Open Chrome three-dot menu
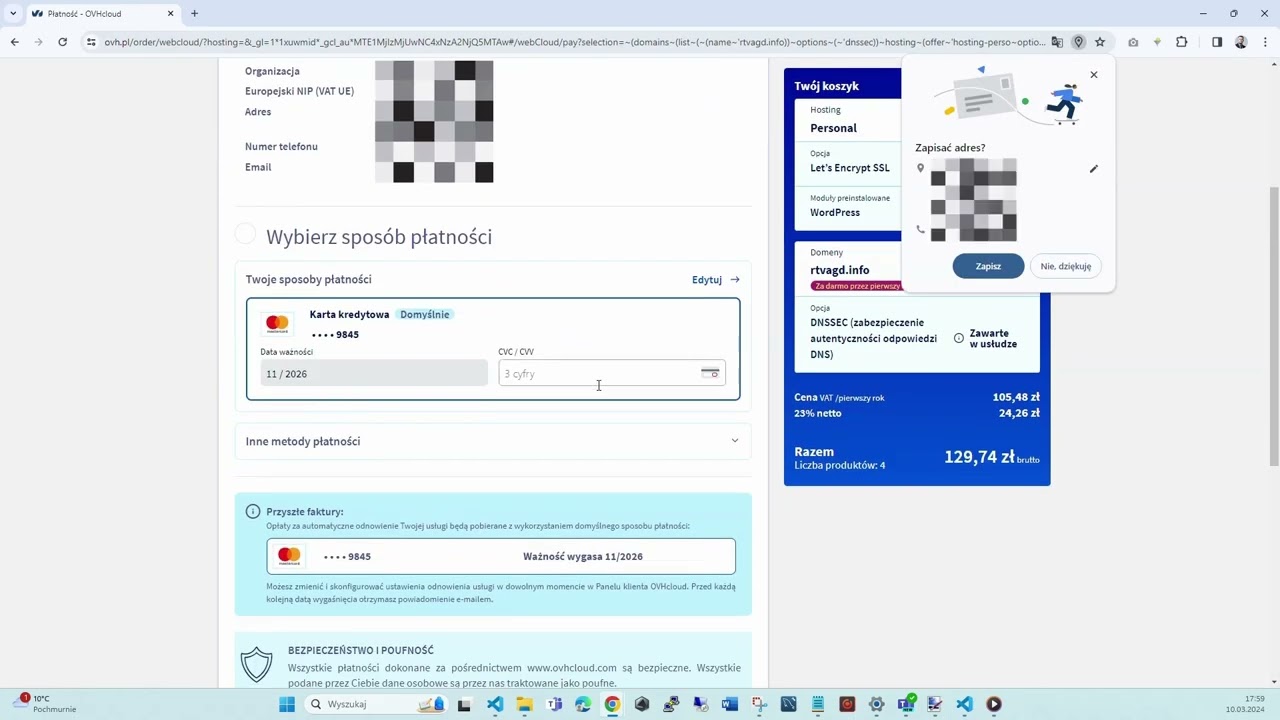This screenshot has width=1280, height=720. tap(1265, 42)
